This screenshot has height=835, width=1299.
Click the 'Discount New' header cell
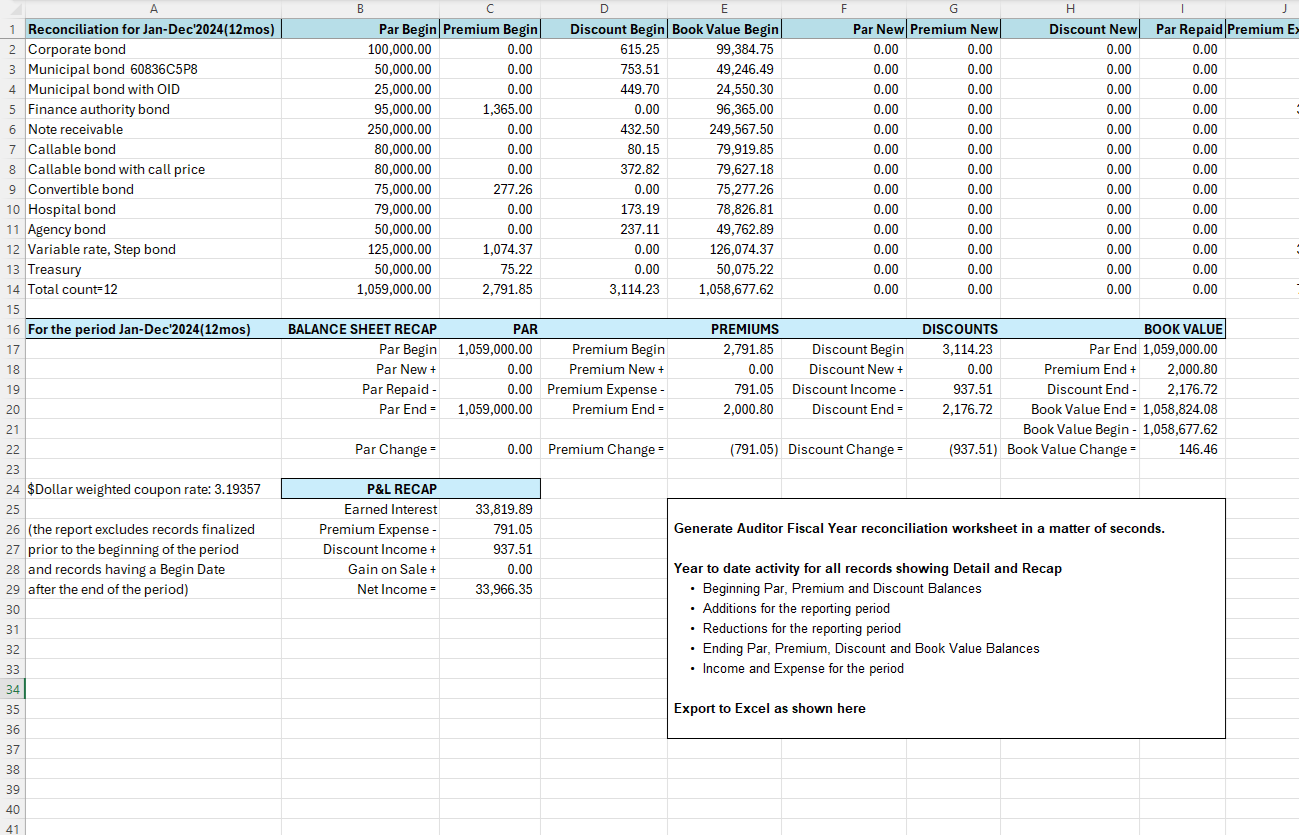(1070, 29)
